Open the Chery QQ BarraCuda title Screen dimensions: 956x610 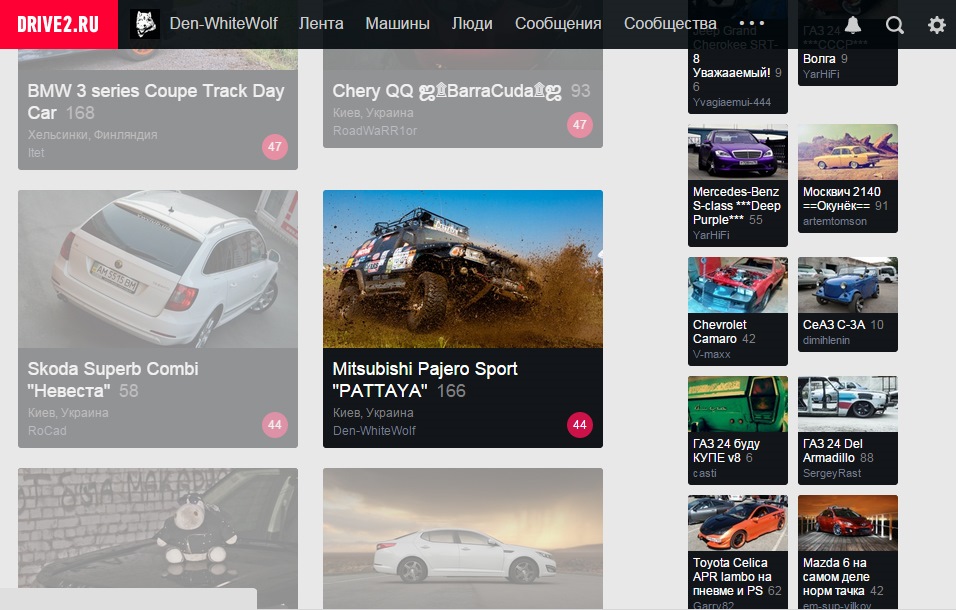pos(447,91)
